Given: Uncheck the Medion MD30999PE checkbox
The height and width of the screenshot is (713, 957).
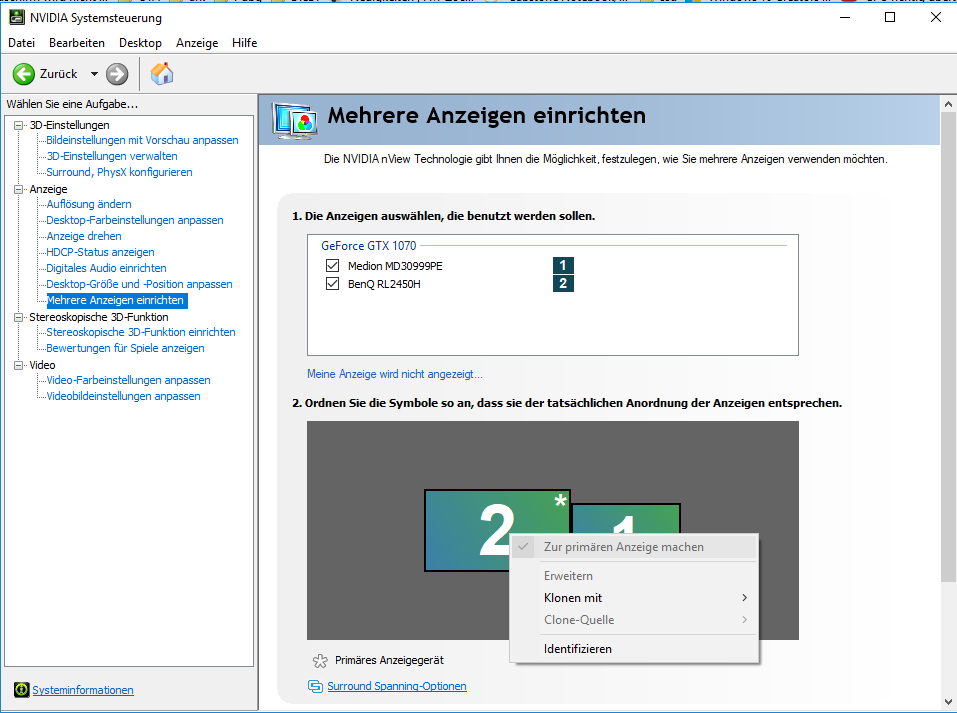Looking at the screenshot, I should pyautogui.click(x=332, y=266).
